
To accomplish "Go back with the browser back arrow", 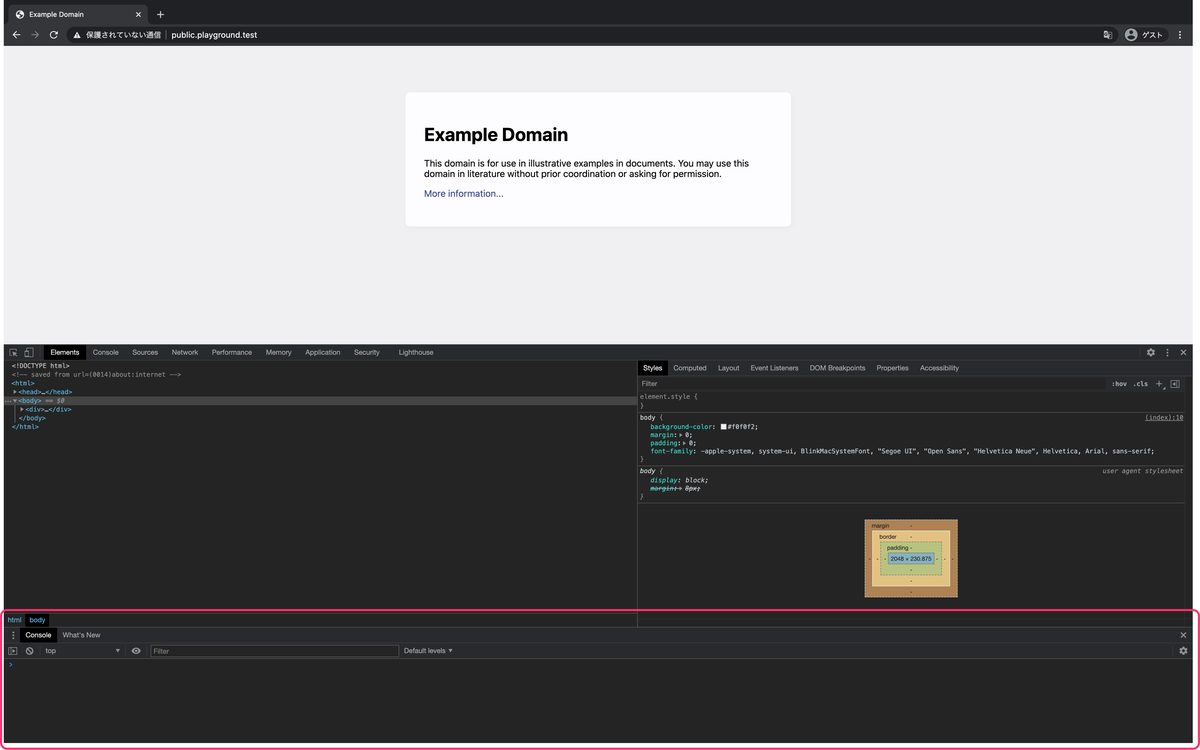I will [16, 35].
